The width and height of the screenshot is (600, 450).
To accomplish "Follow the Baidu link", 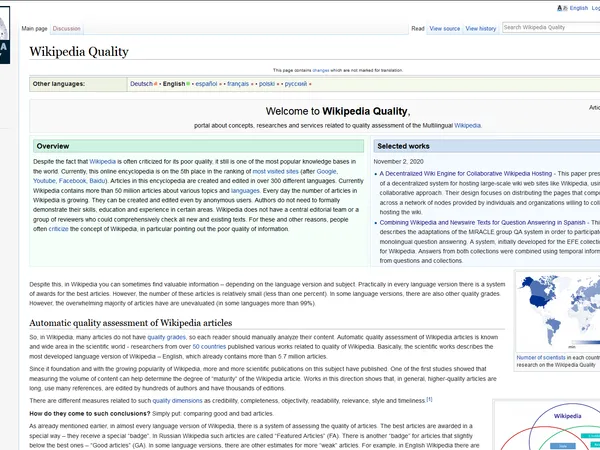I will click(98, 181).
